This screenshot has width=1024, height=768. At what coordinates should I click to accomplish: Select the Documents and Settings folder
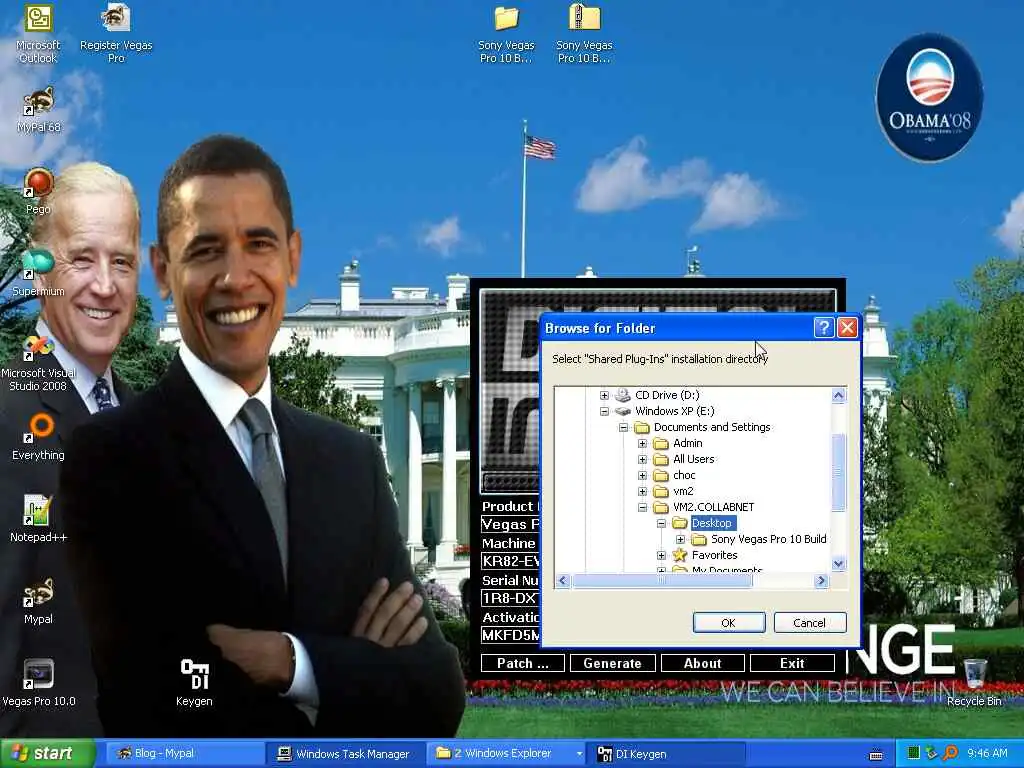(712, 427)
